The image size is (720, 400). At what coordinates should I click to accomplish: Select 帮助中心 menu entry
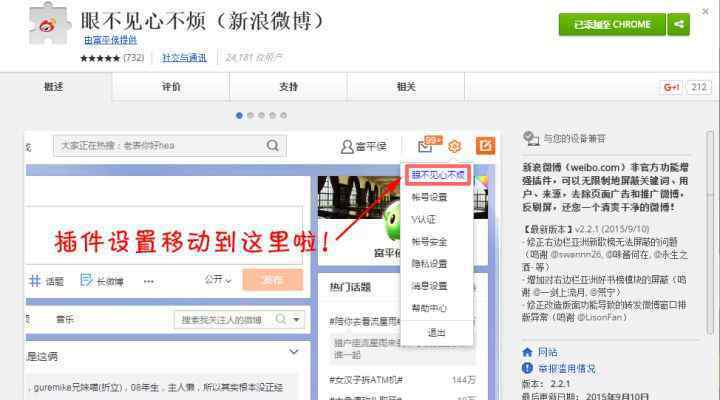[x=429, y=308]
